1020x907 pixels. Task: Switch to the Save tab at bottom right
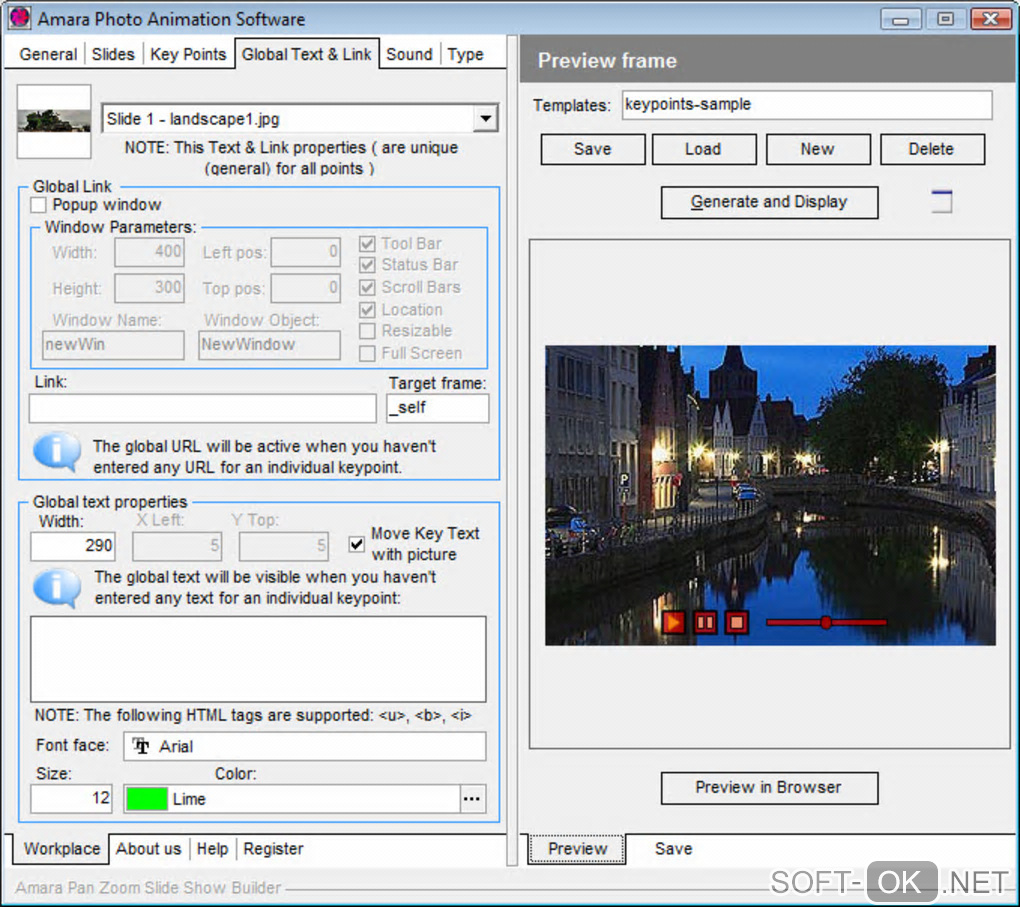(673, 848)
